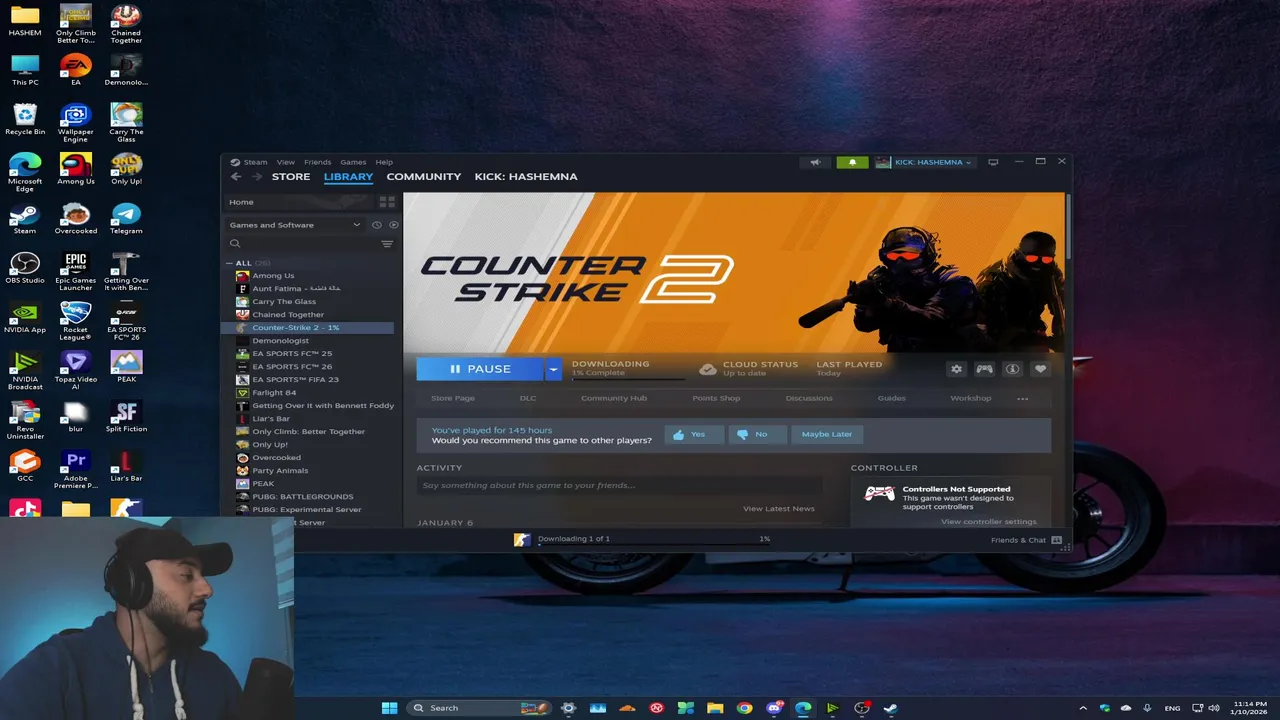1280x720 pixels.
Task: Open the View menu
Action: pos(285,162)
